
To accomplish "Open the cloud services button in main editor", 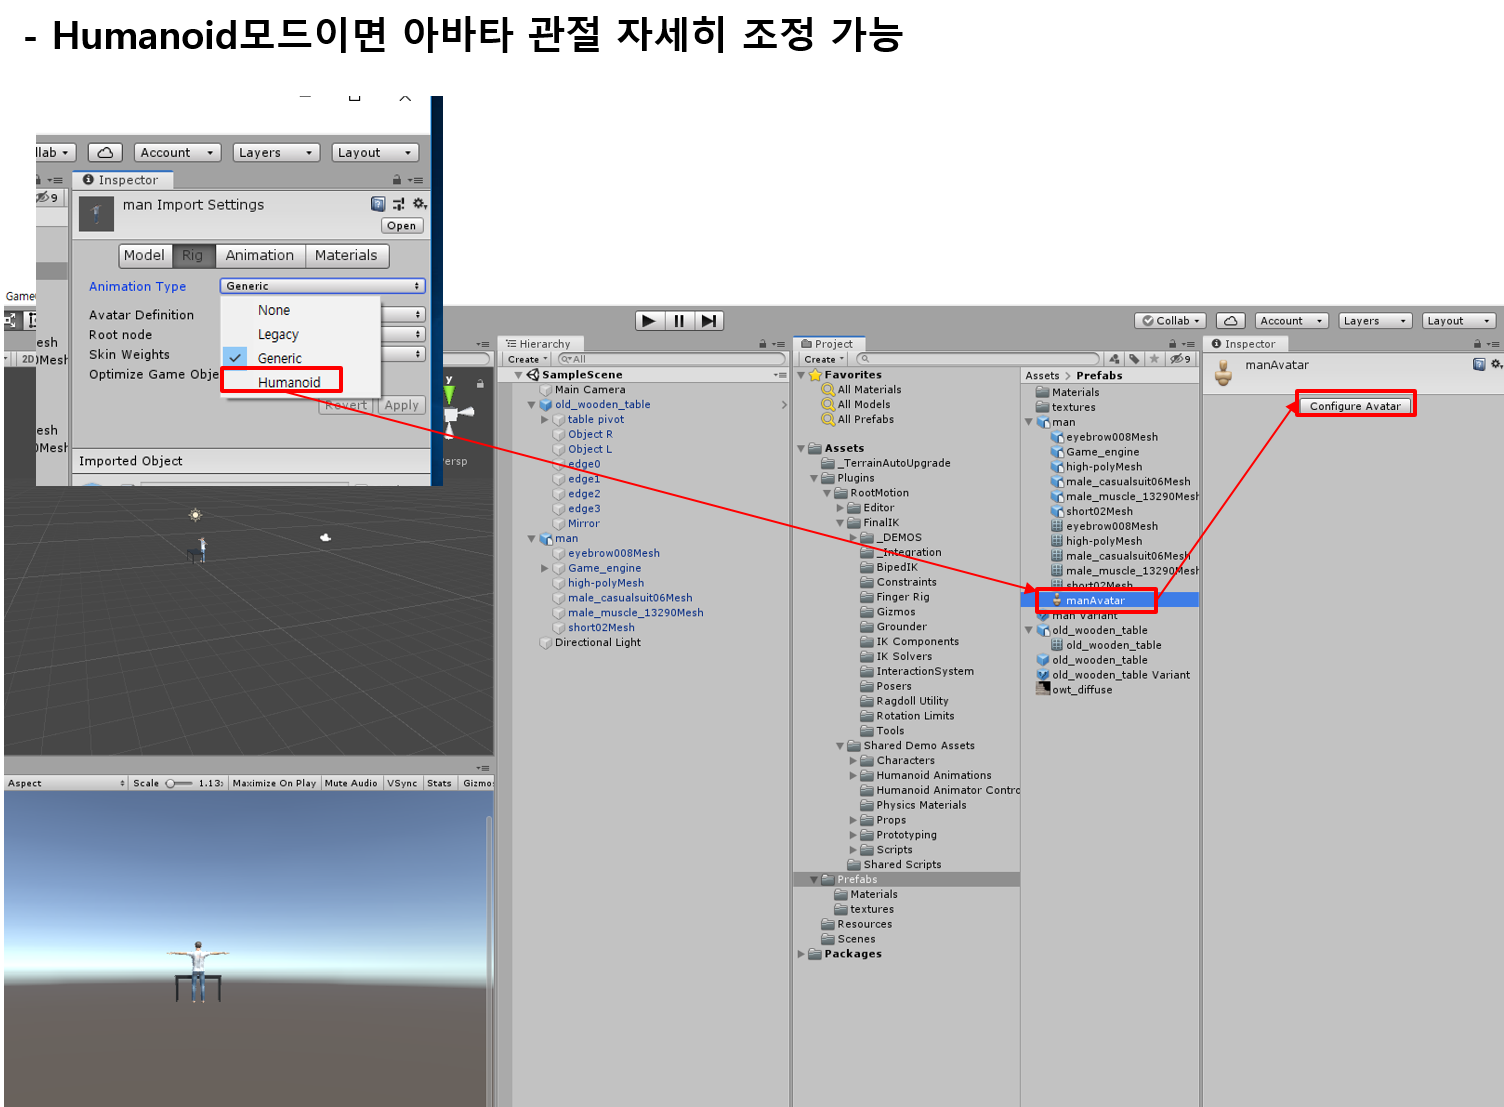I will click(1230, 321).
